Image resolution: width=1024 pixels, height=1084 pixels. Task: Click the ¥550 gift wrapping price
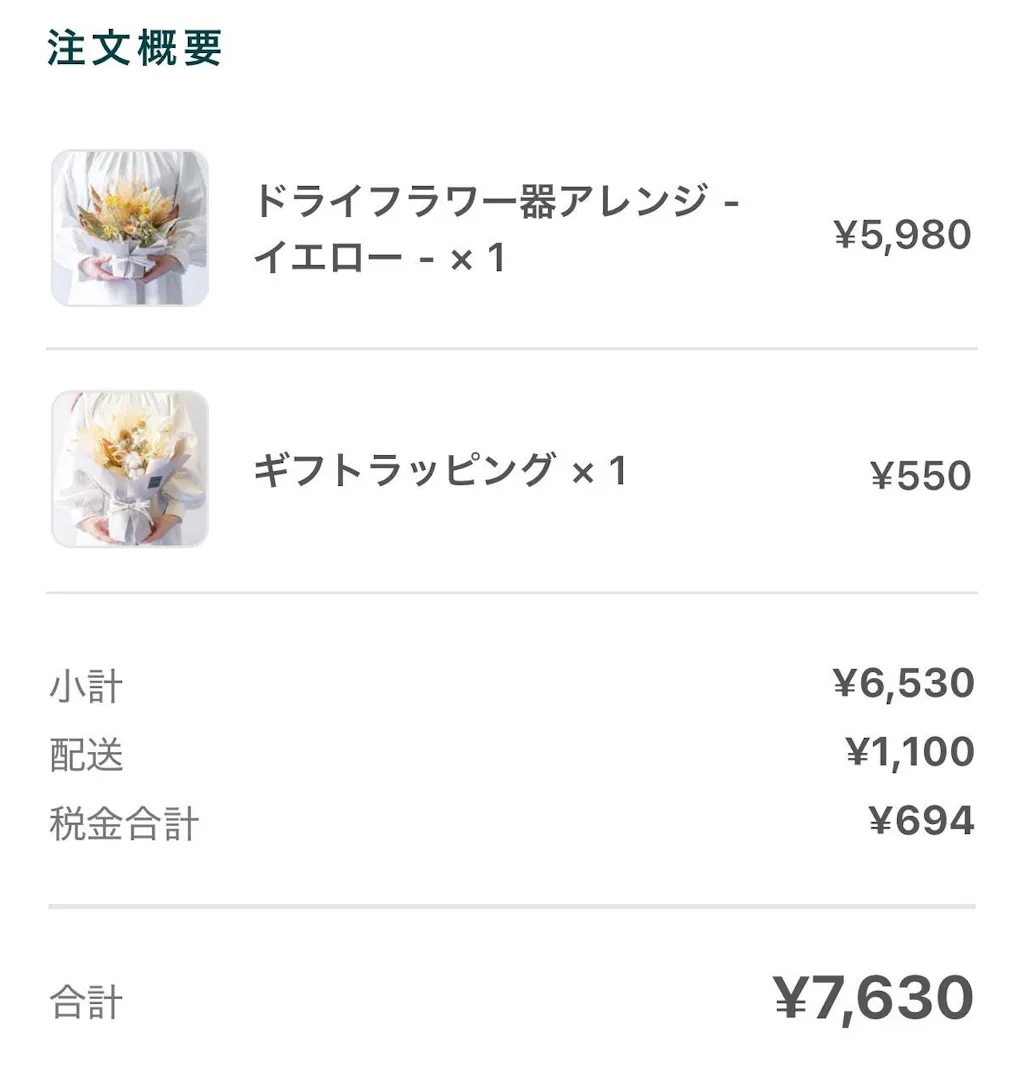coord(920,476)
